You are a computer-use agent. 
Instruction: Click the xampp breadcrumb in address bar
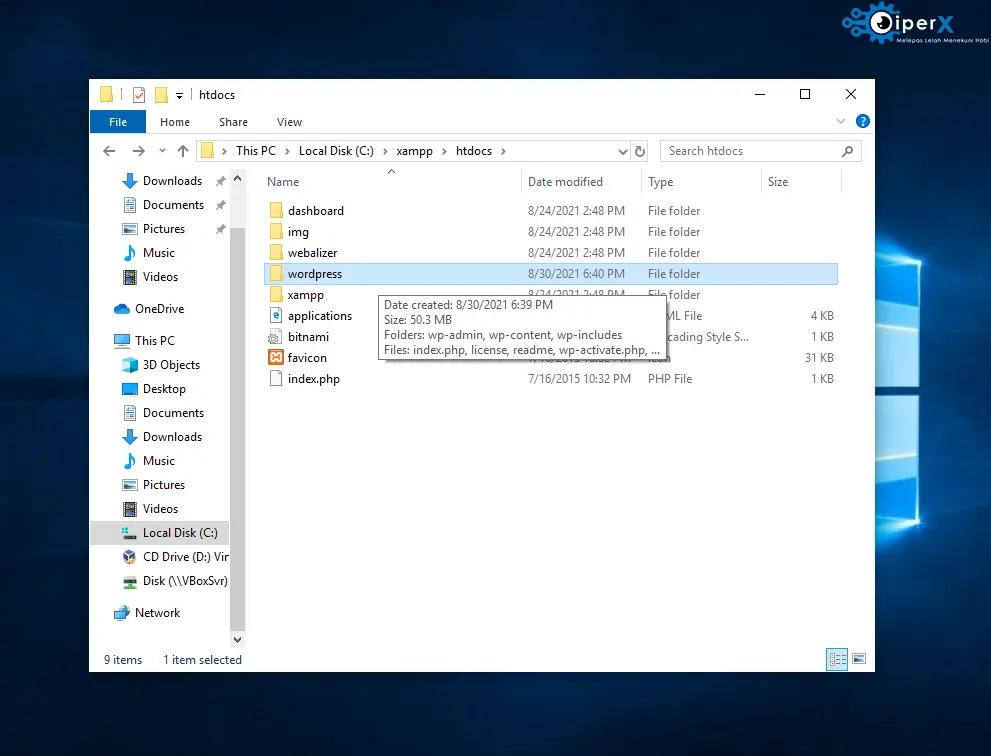pos(414,151)
